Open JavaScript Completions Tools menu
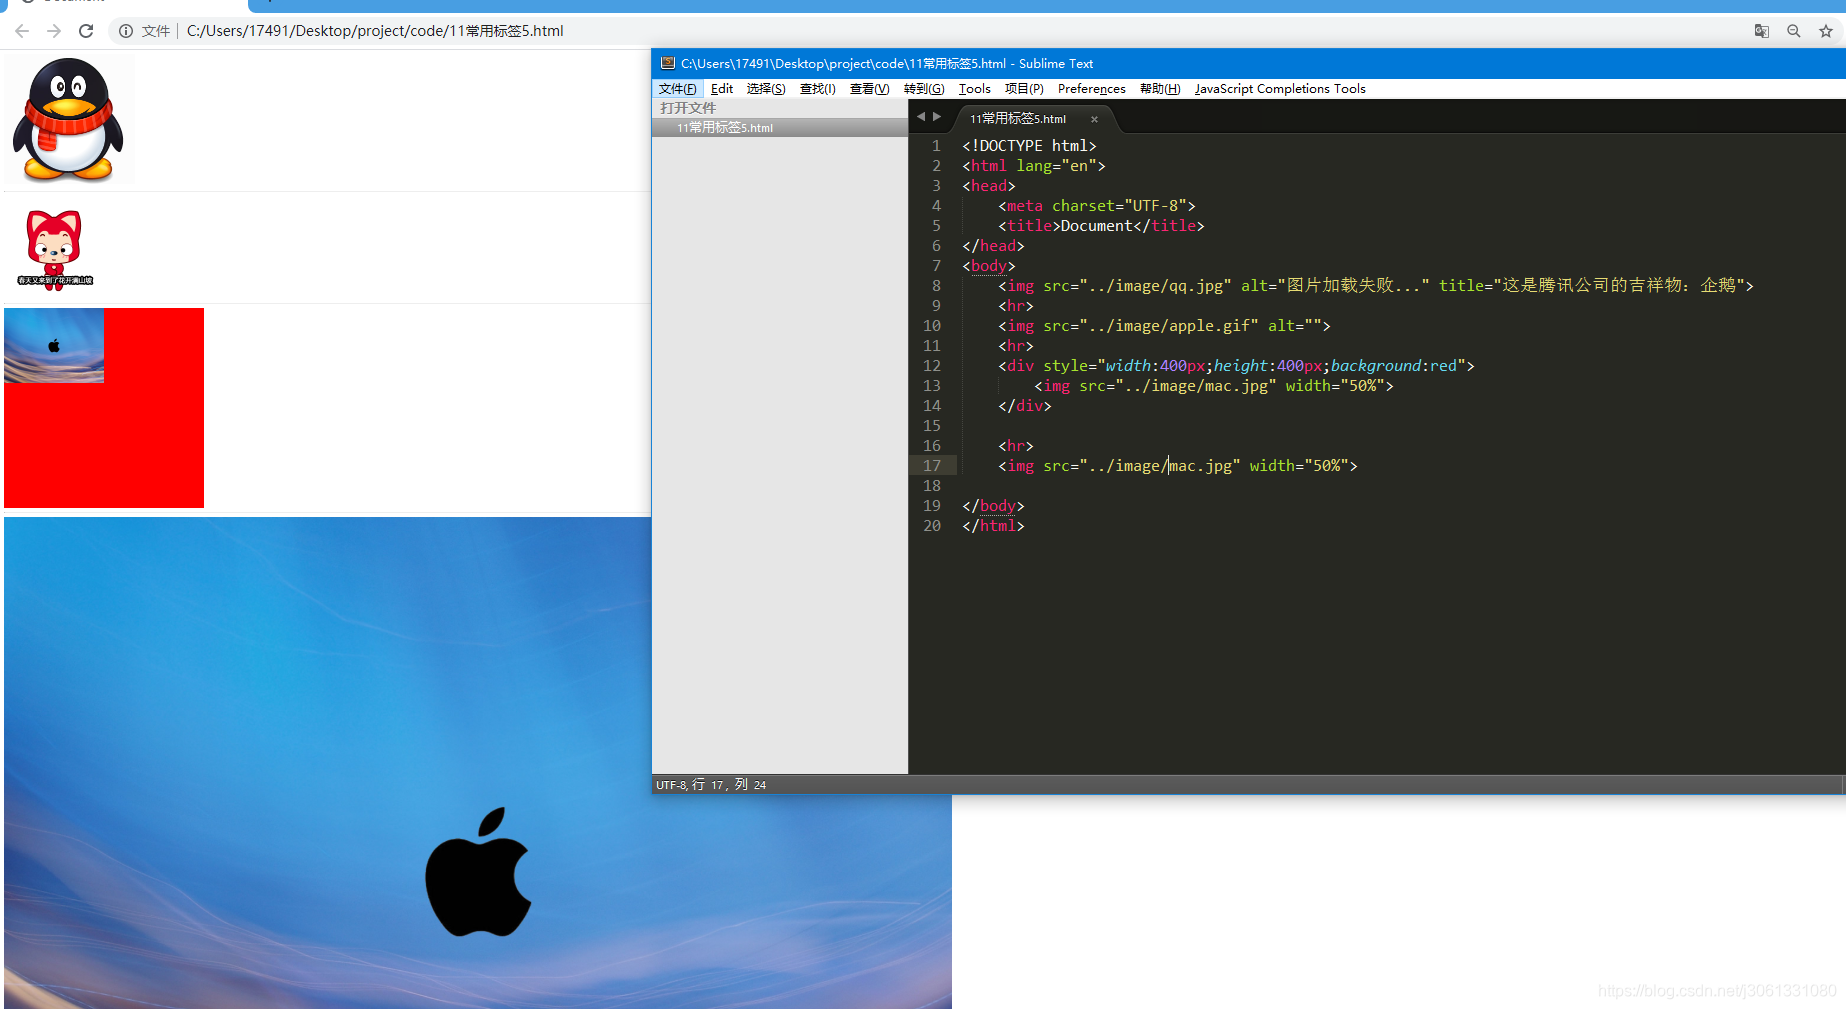 1280,89
